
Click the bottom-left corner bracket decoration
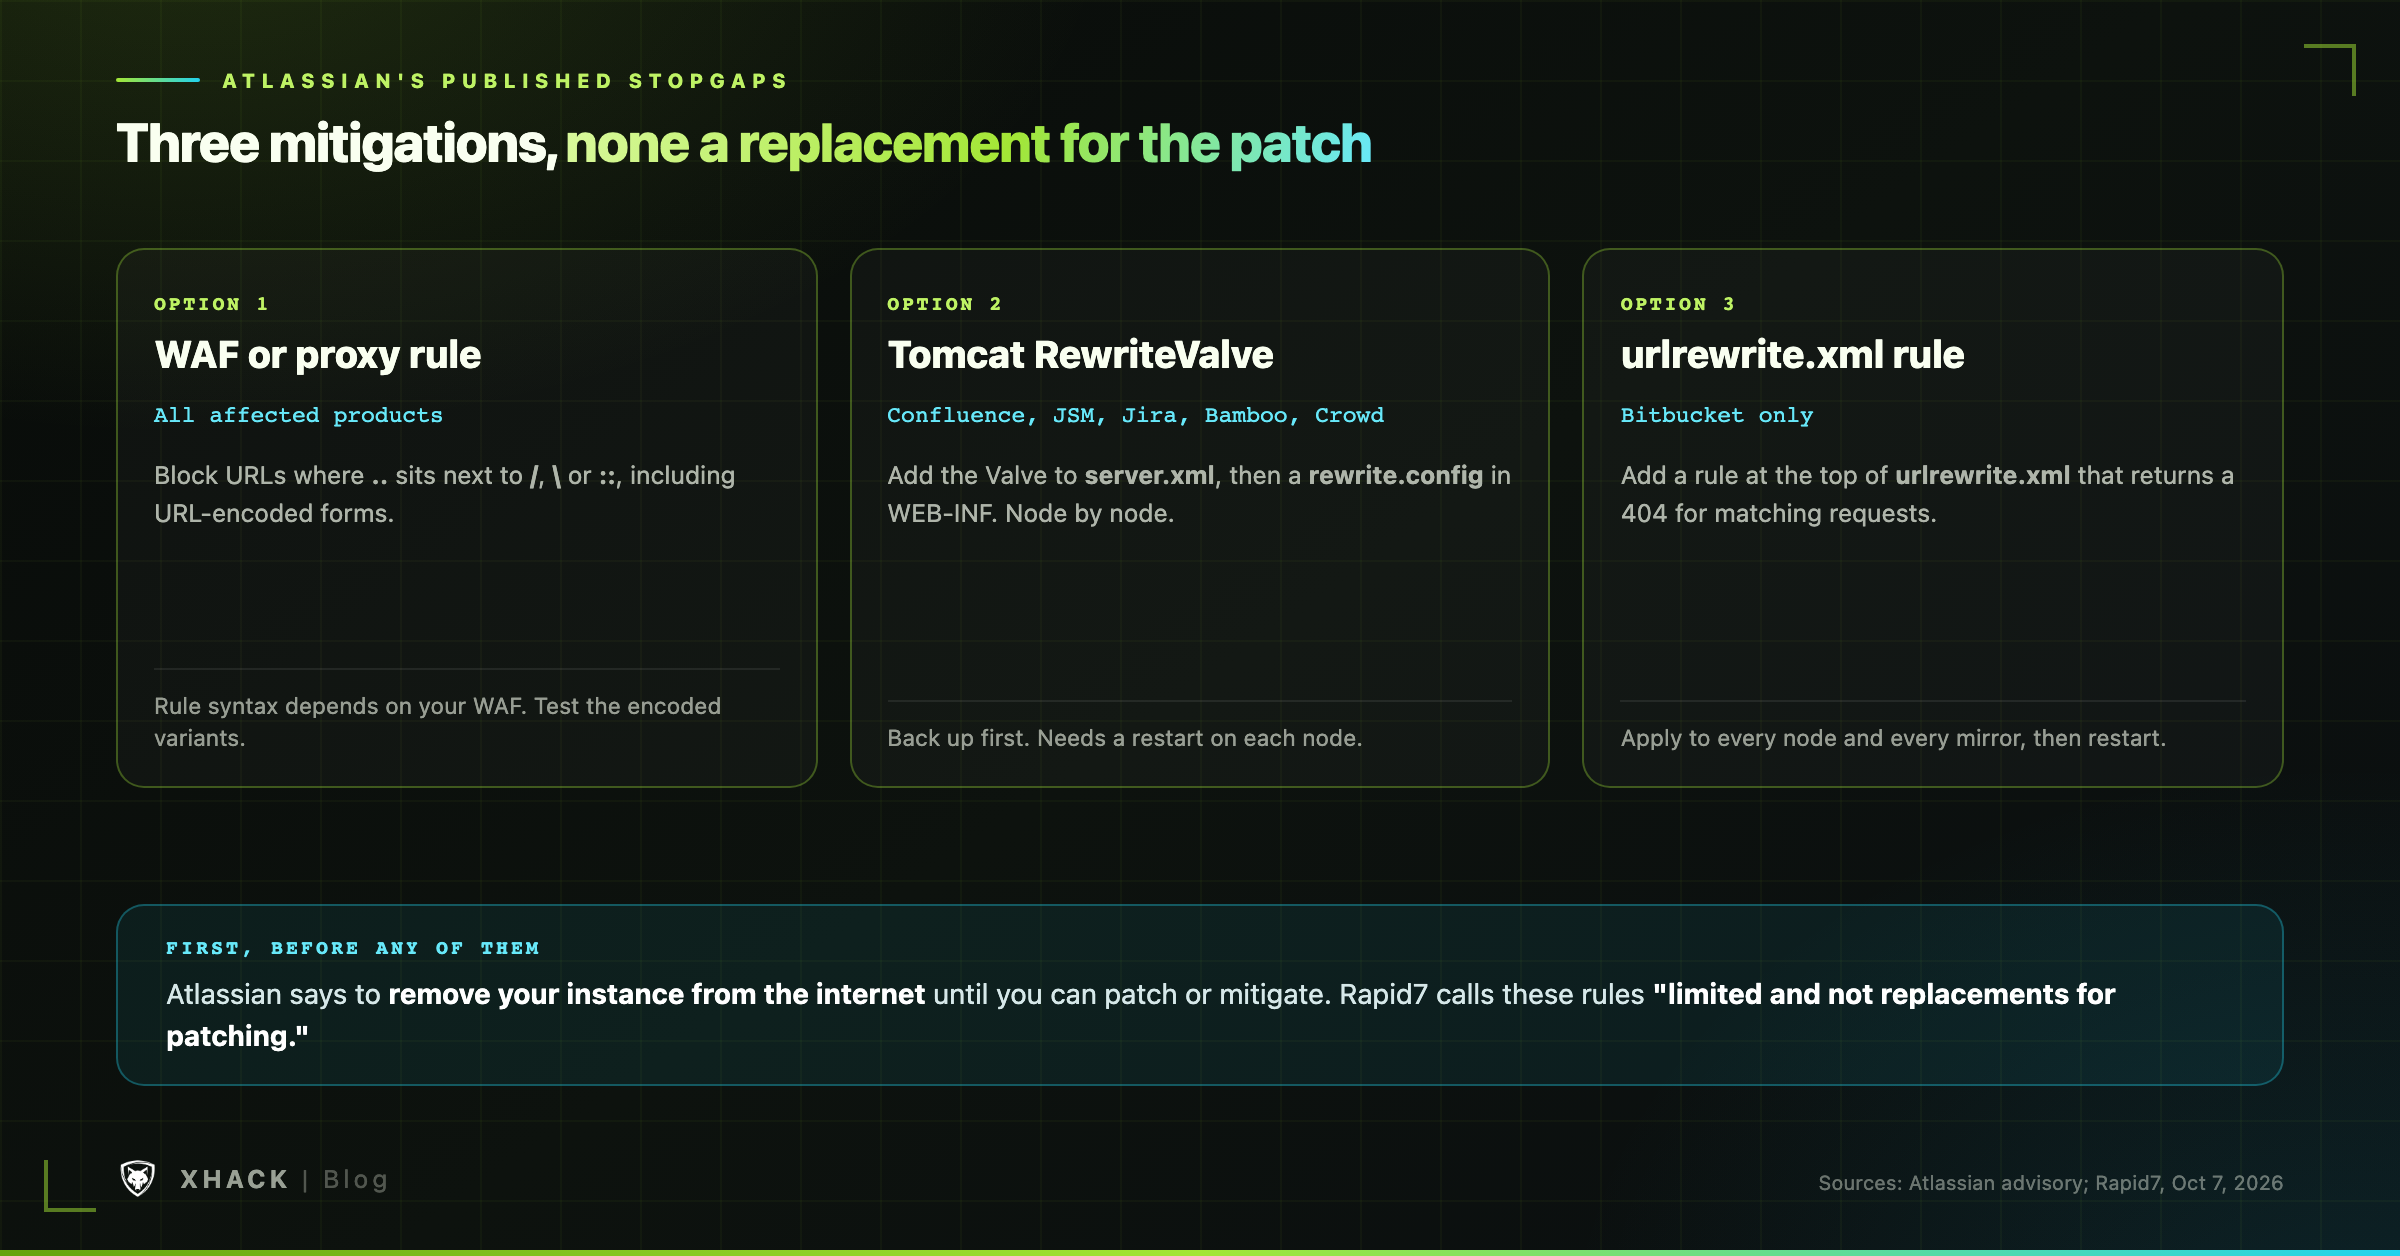[70, 1186]
